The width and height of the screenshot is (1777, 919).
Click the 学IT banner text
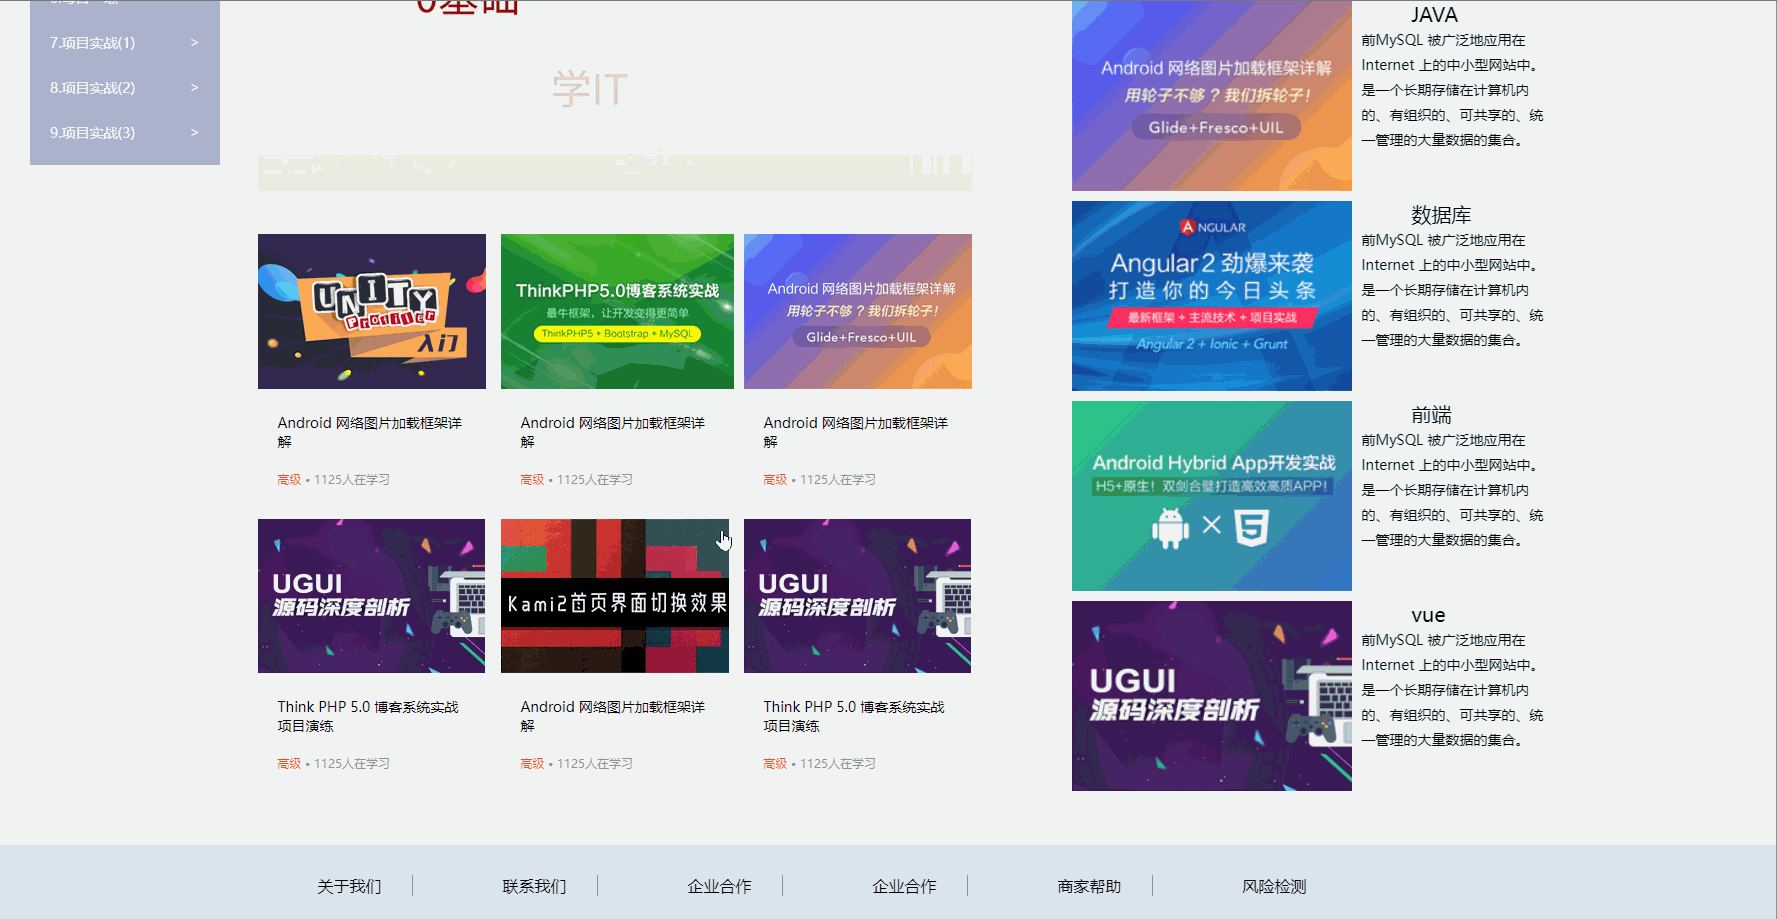(590, 90)
